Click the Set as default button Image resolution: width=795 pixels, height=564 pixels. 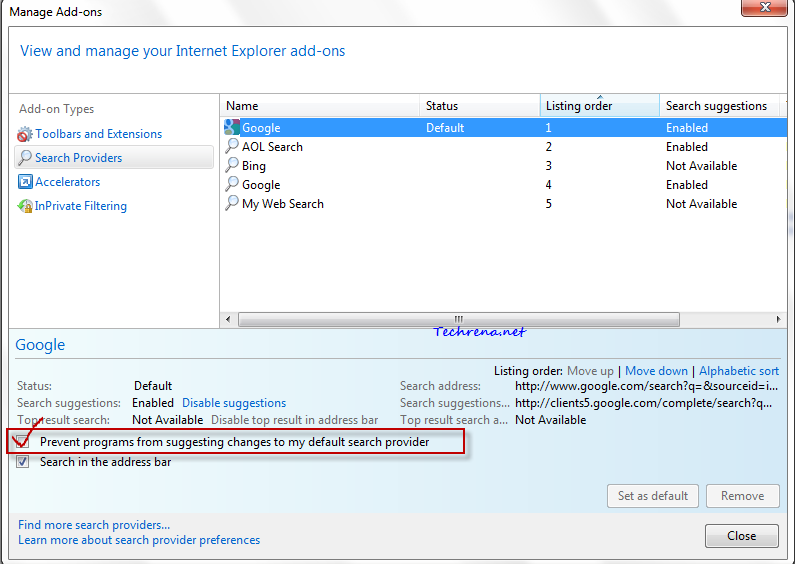point(653,496)
